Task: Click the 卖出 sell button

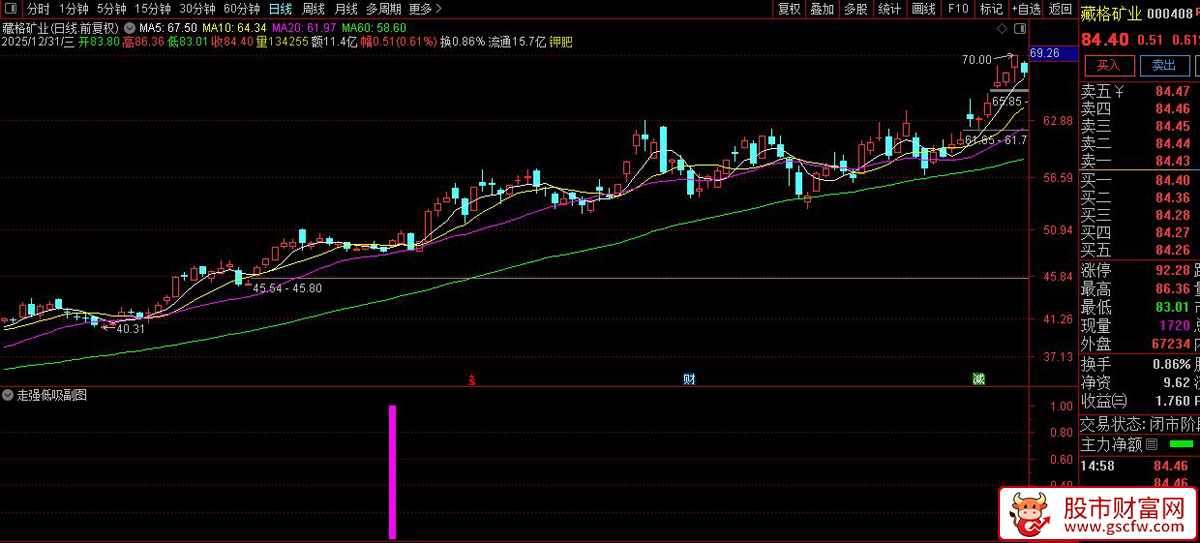Action: point(1163,66)
